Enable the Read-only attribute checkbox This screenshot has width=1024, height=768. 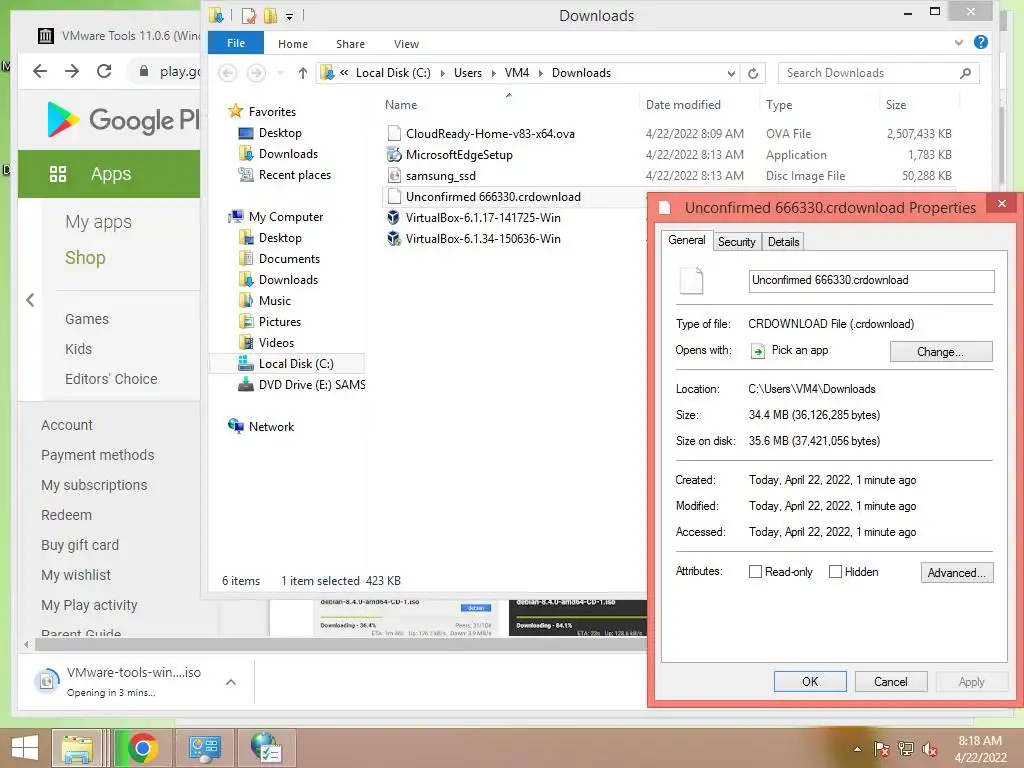(x=755, y=571)
